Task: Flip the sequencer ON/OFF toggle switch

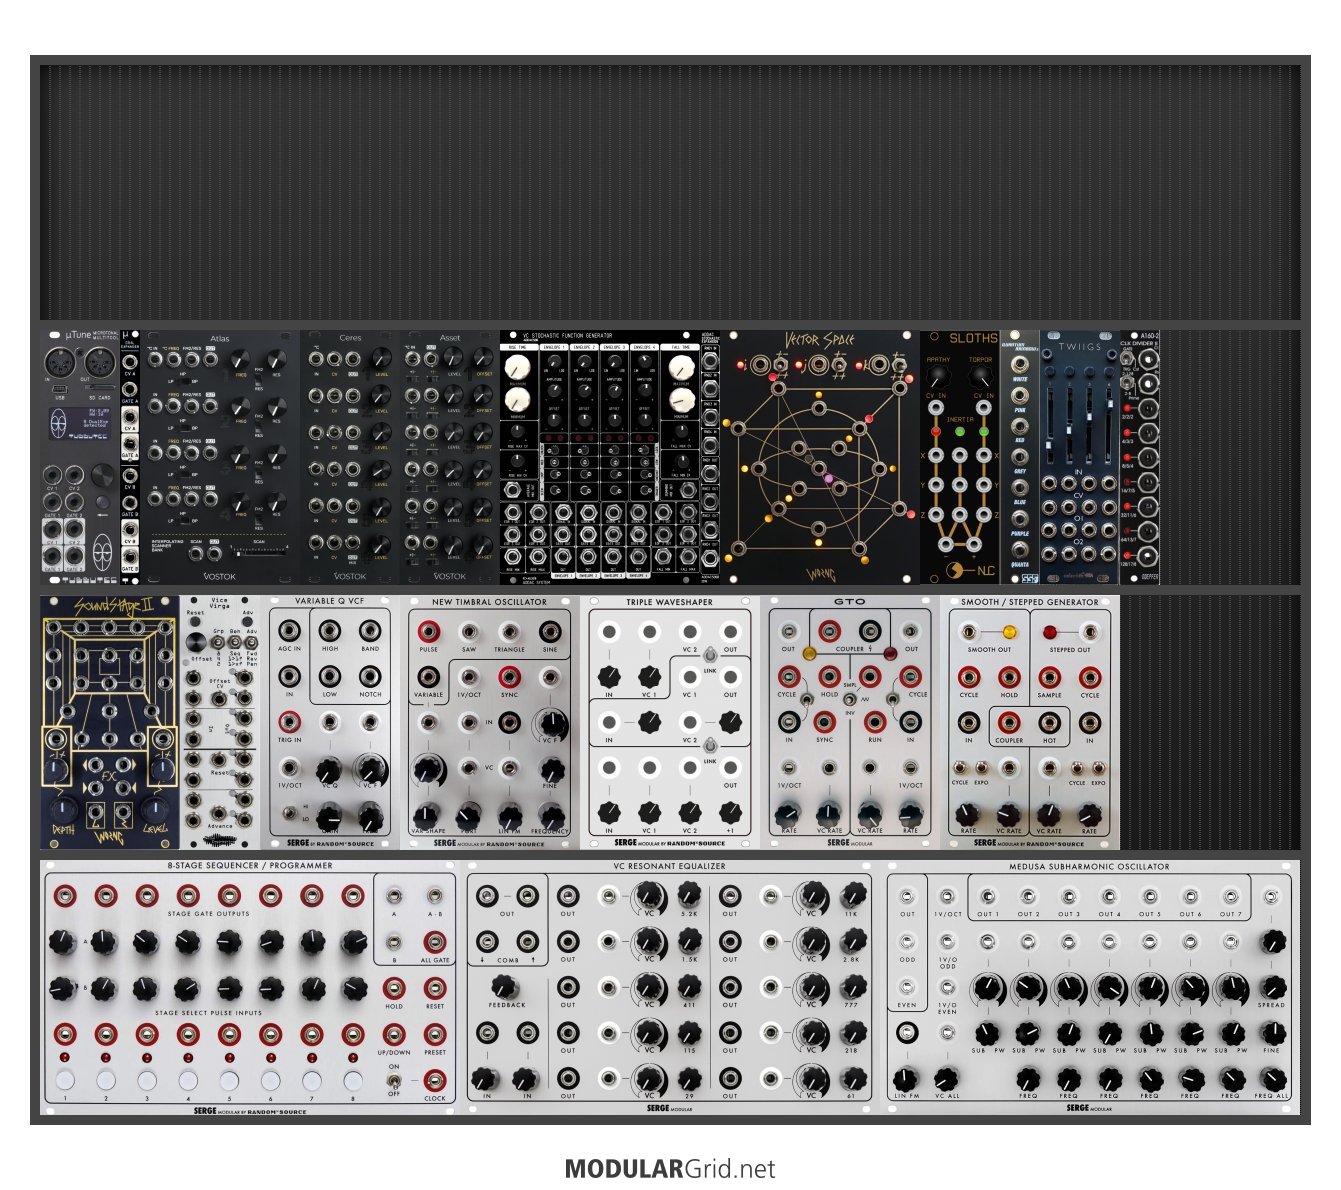Action: 394,1080
